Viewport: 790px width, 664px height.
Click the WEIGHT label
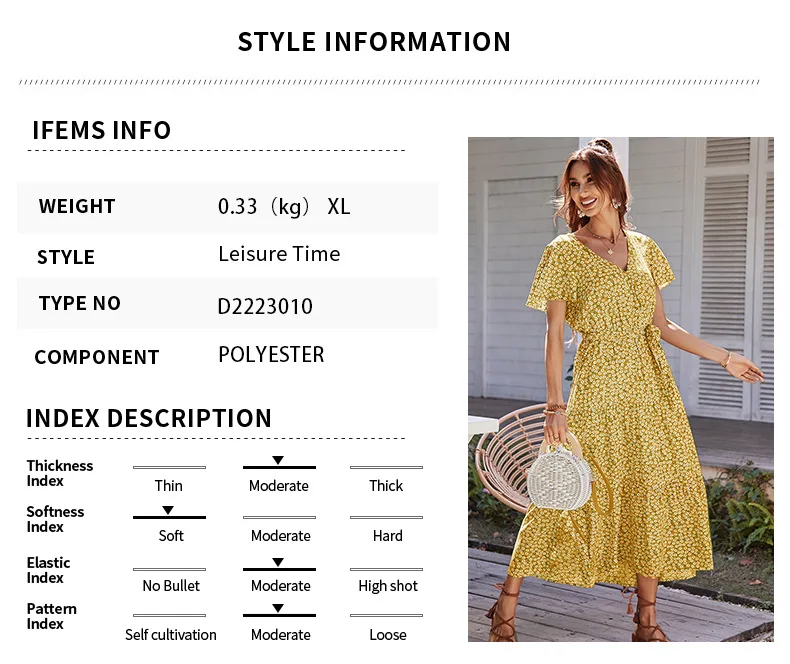[77, 207]
